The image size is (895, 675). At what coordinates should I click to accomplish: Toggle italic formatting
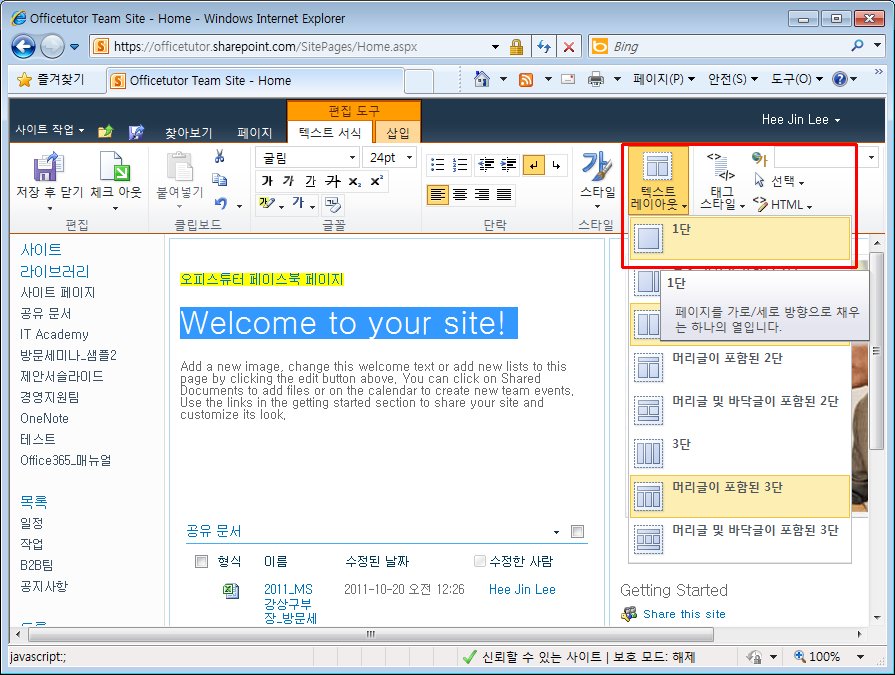(288, 181)
